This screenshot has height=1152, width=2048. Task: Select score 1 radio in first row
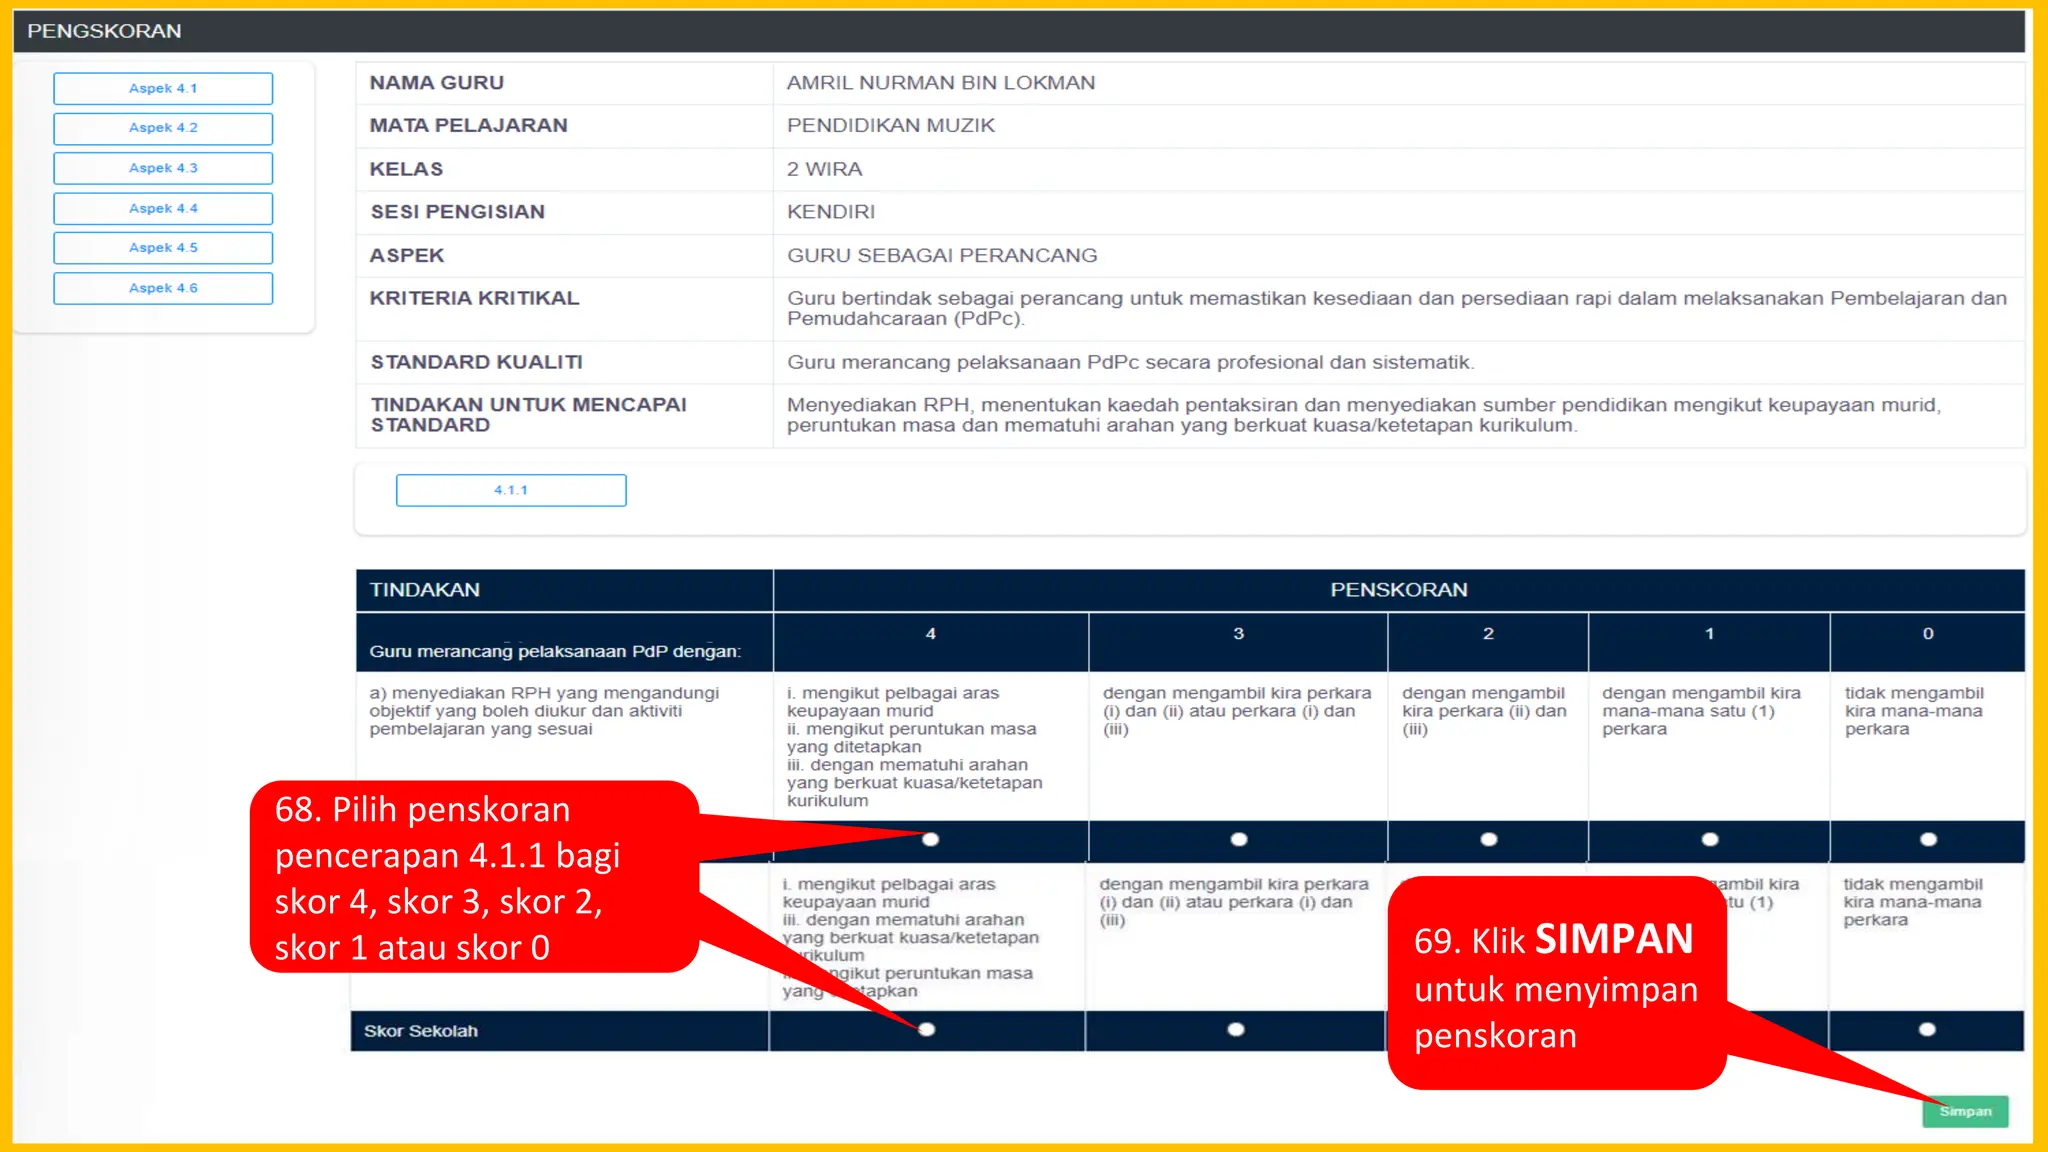tap(1710, 839)
